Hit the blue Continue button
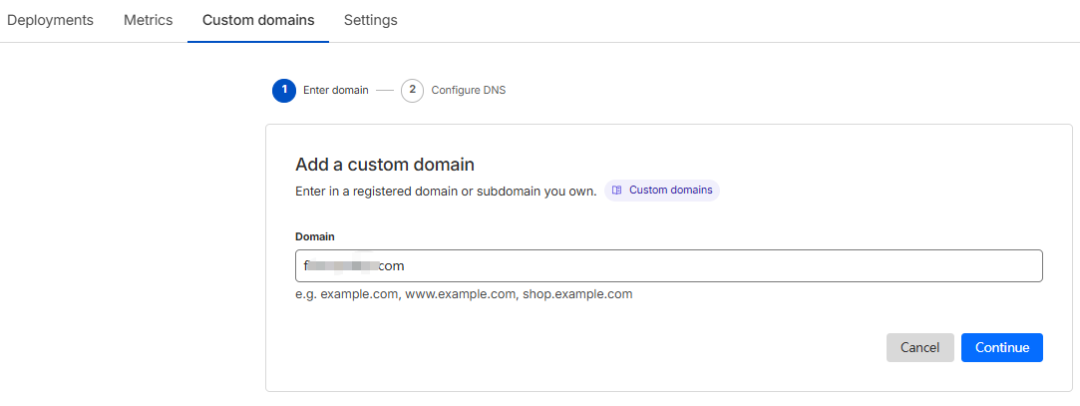 (x=1002, y=348)
